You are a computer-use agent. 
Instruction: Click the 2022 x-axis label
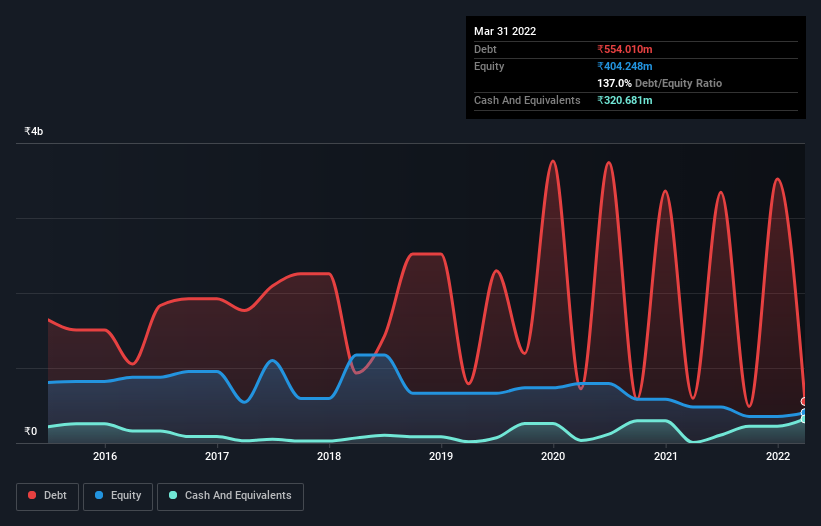[x=778, y=456]
